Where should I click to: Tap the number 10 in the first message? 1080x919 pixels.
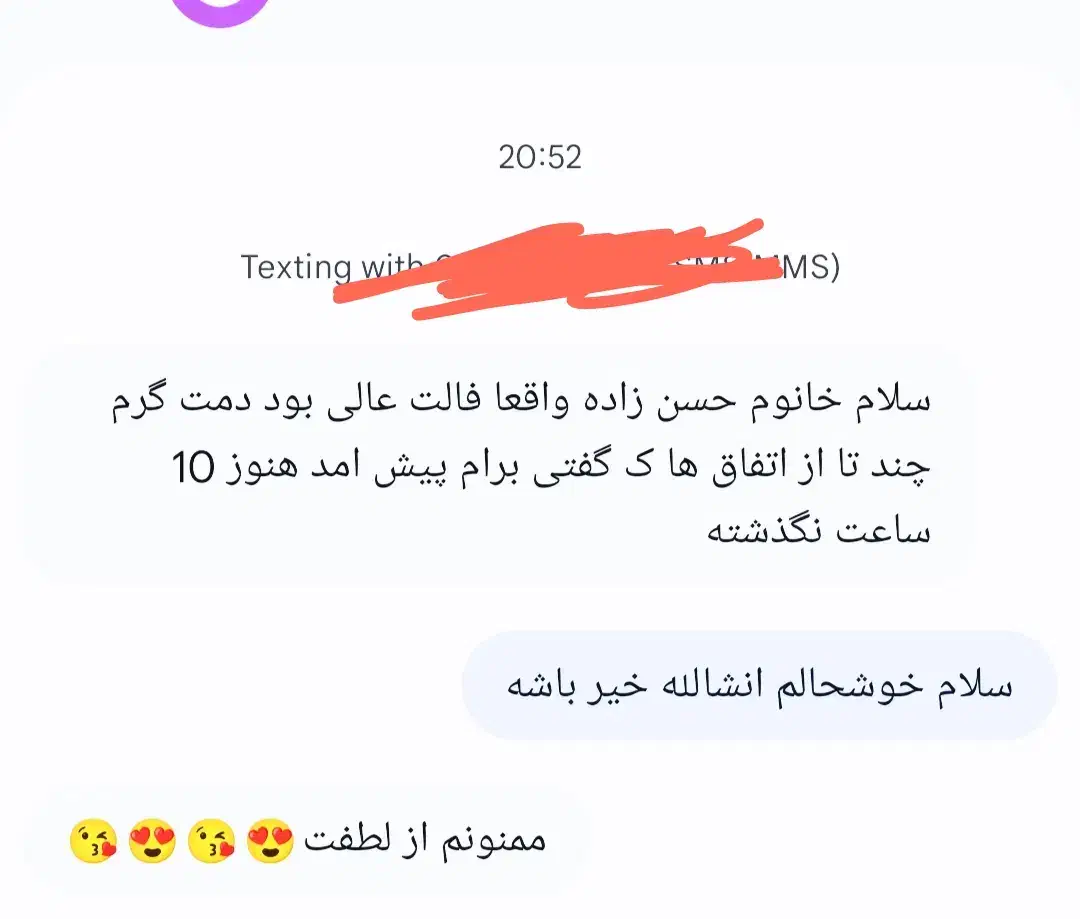(x=193, y=468)
